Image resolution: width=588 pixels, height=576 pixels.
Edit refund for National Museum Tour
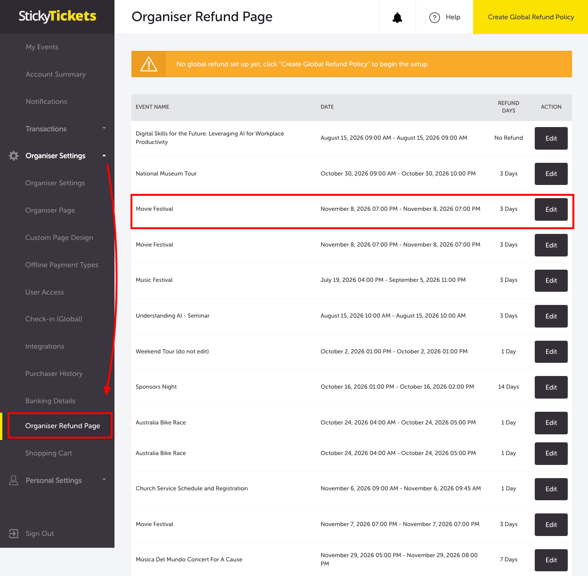click(551, 174)
